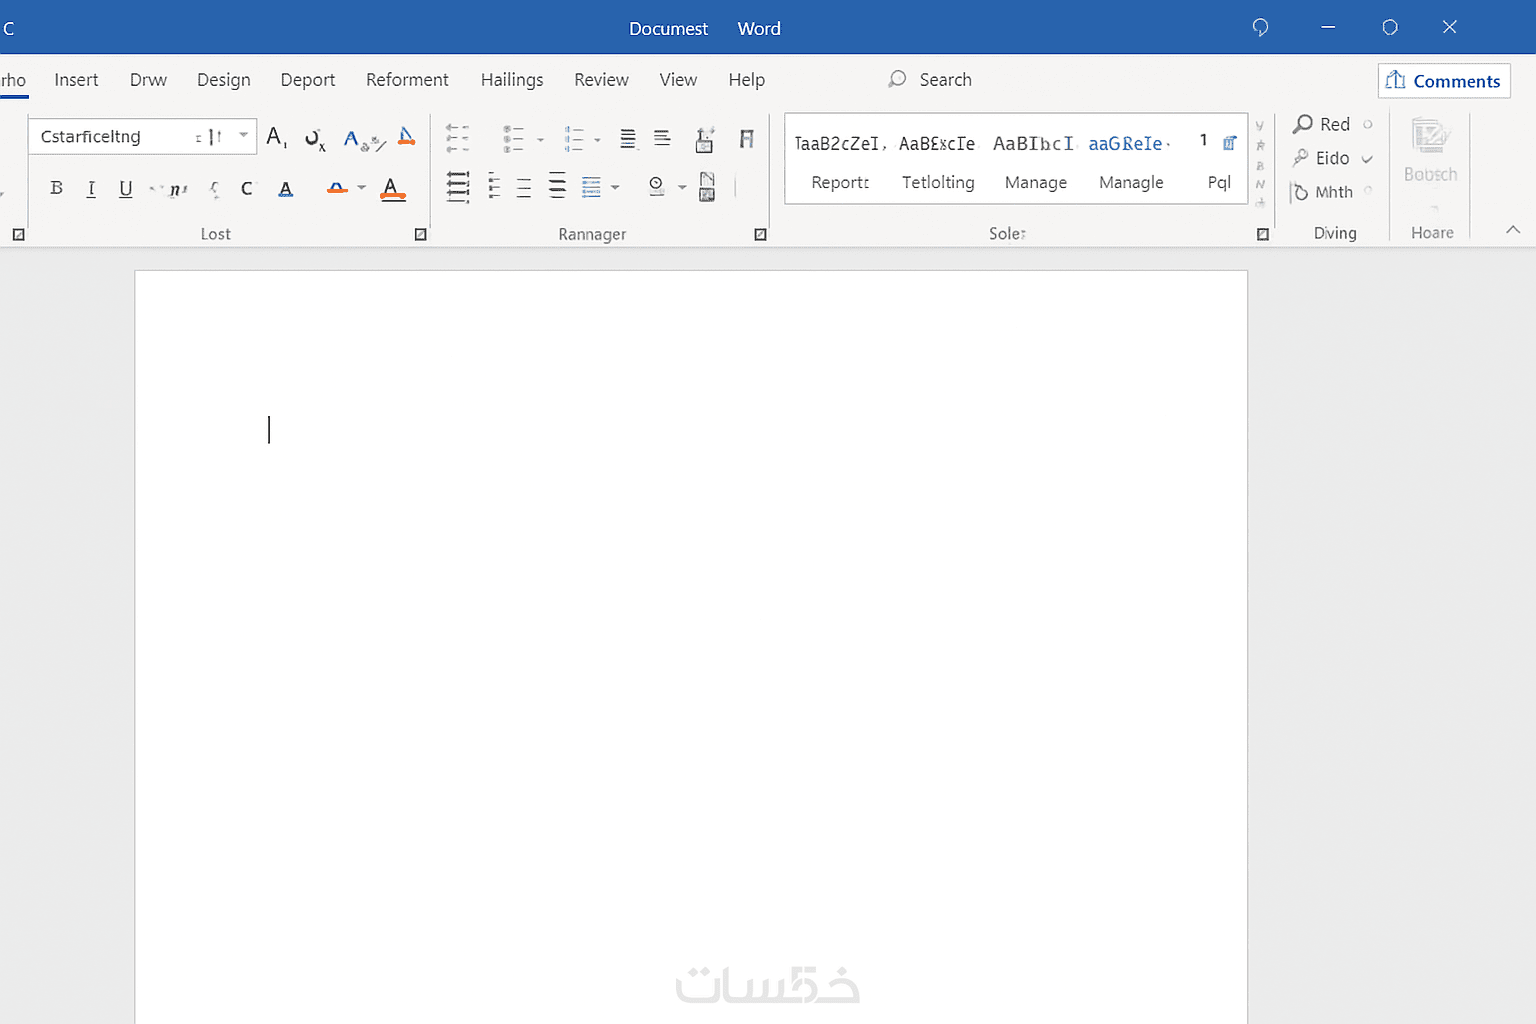Click the C character icon beside italic tools
Image resolution: width=1536 pixels, height=1024 pixels.
click(247, 188)
